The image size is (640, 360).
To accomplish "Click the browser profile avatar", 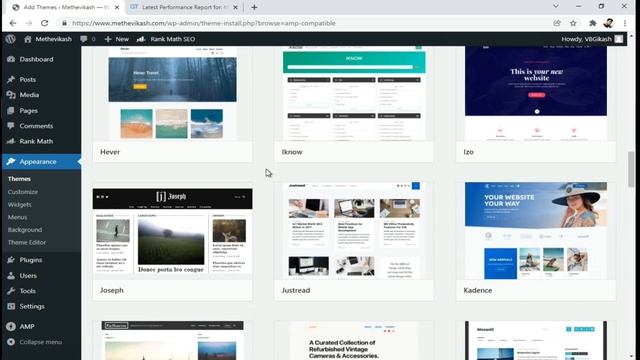I will (x=608, y=23).
